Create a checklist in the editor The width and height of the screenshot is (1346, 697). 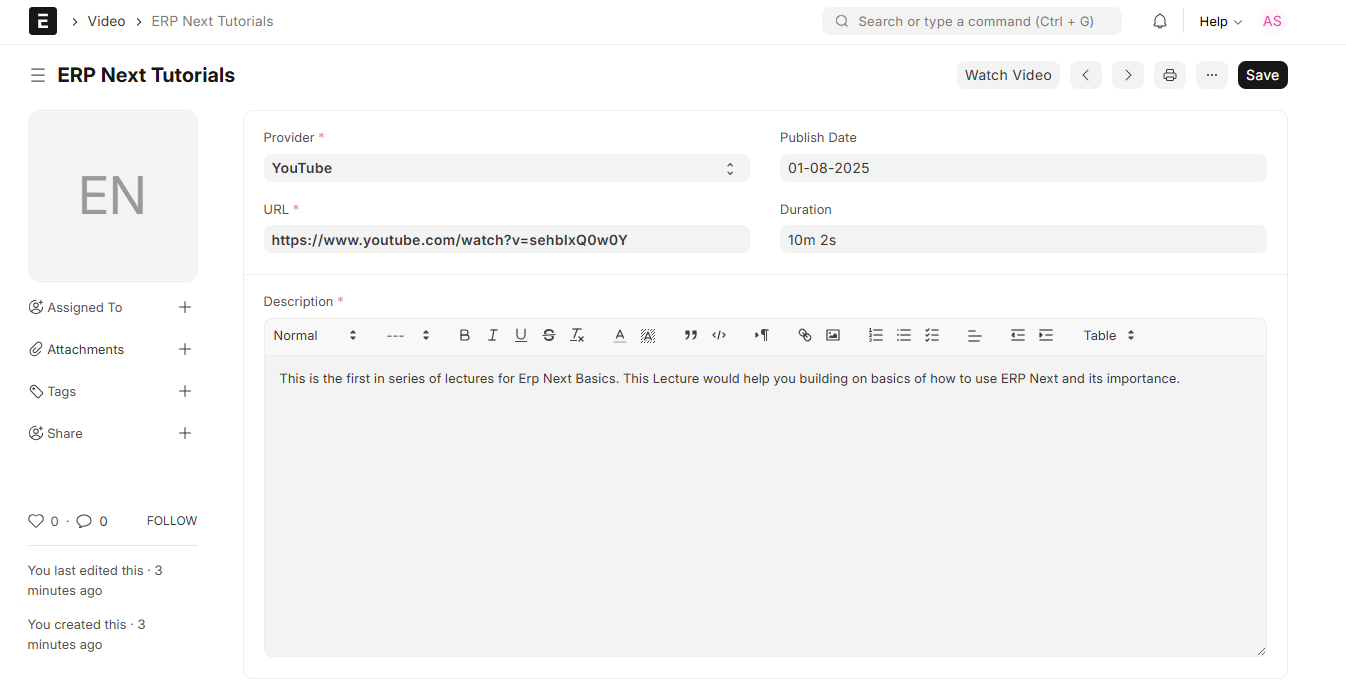coord(932,335)
